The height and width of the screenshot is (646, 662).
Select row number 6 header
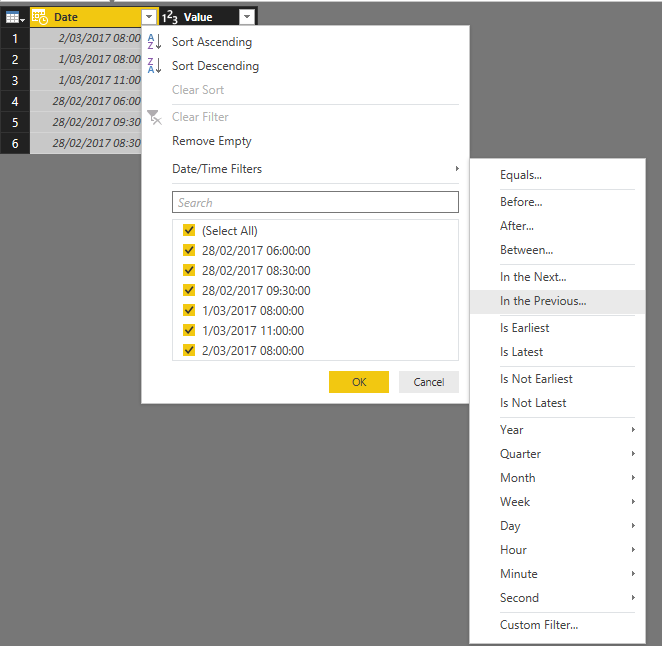tap(15, 143)
